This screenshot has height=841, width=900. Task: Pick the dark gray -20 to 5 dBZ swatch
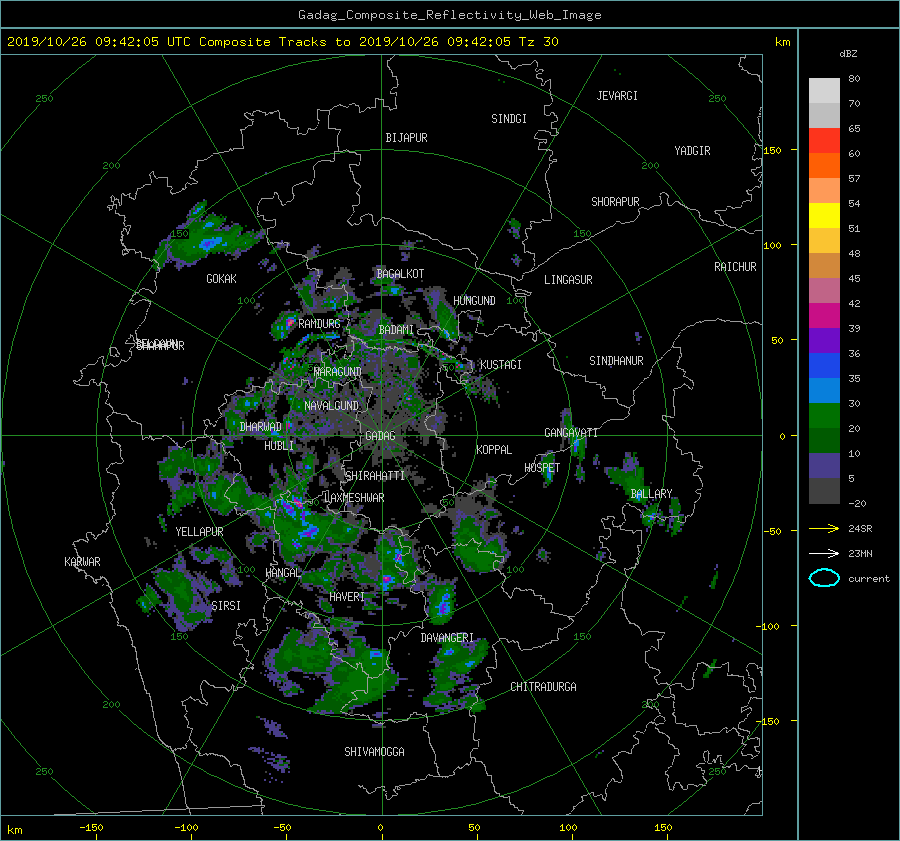824,491
